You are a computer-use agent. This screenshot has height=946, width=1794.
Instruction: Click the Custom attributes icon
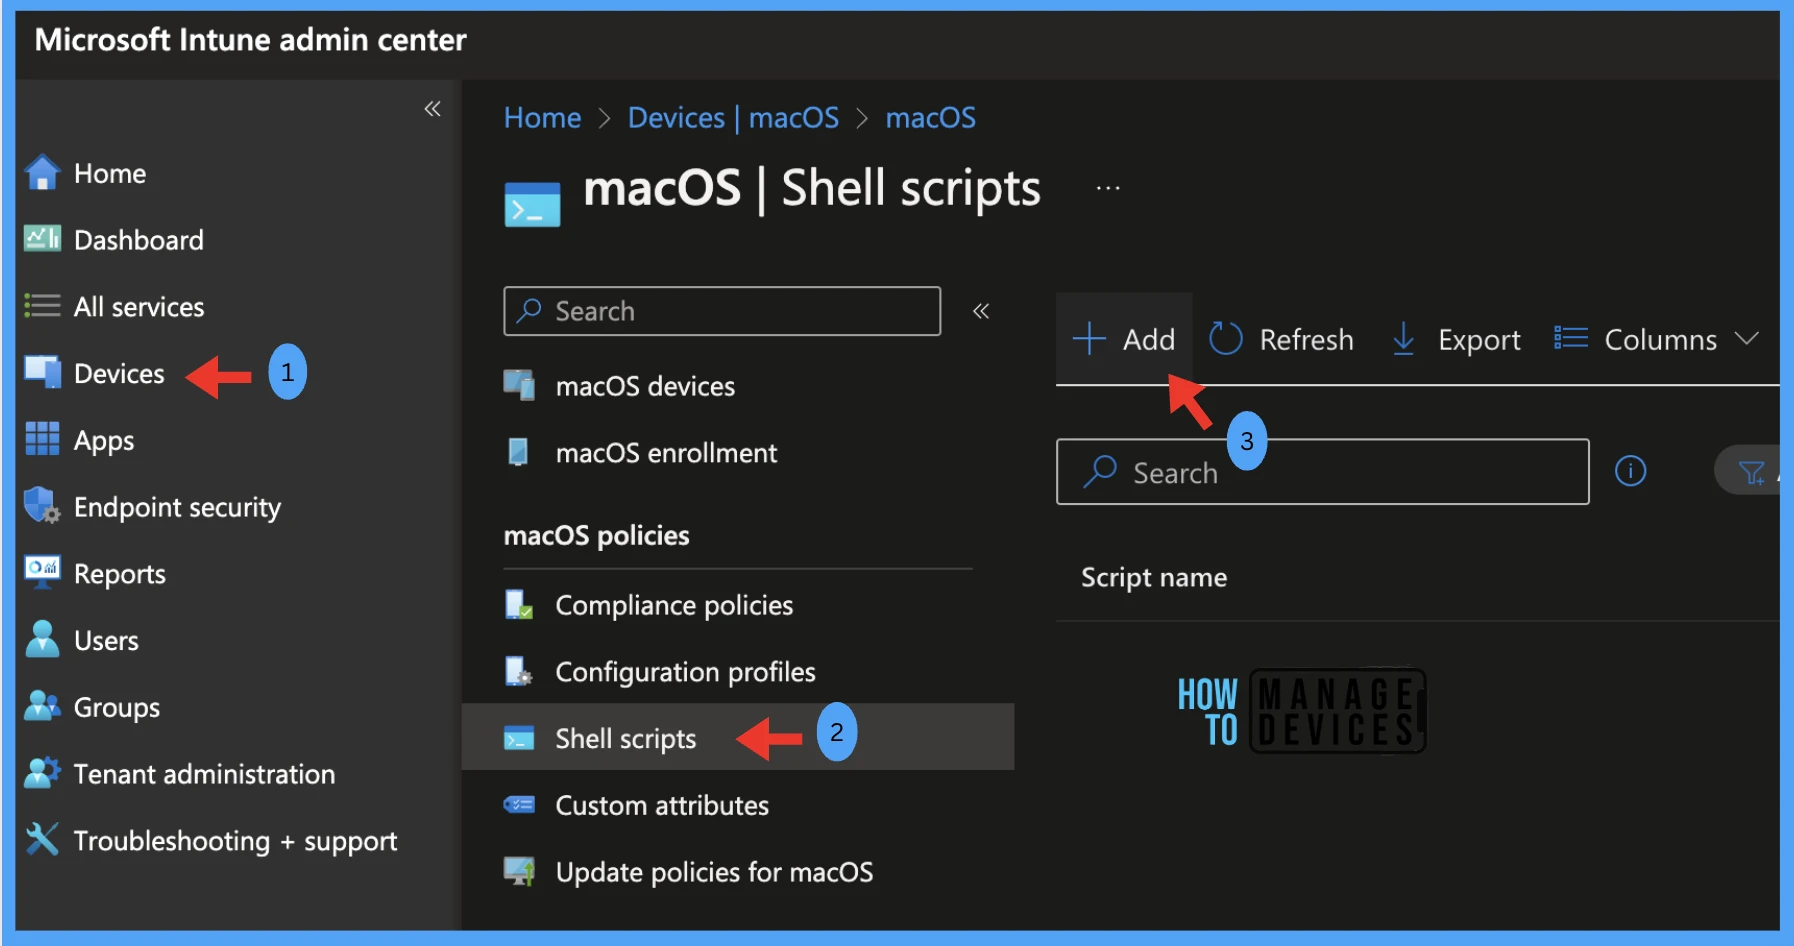[x=519, y=805]
